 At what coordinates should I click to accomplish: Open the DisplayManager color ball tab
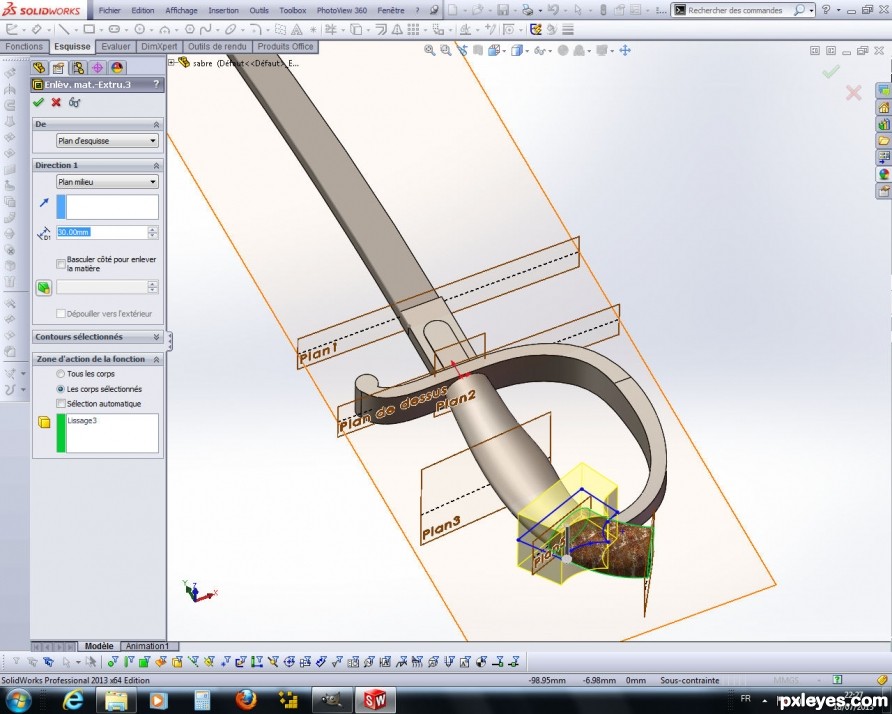pyautogui.click(x=117, y=68)
